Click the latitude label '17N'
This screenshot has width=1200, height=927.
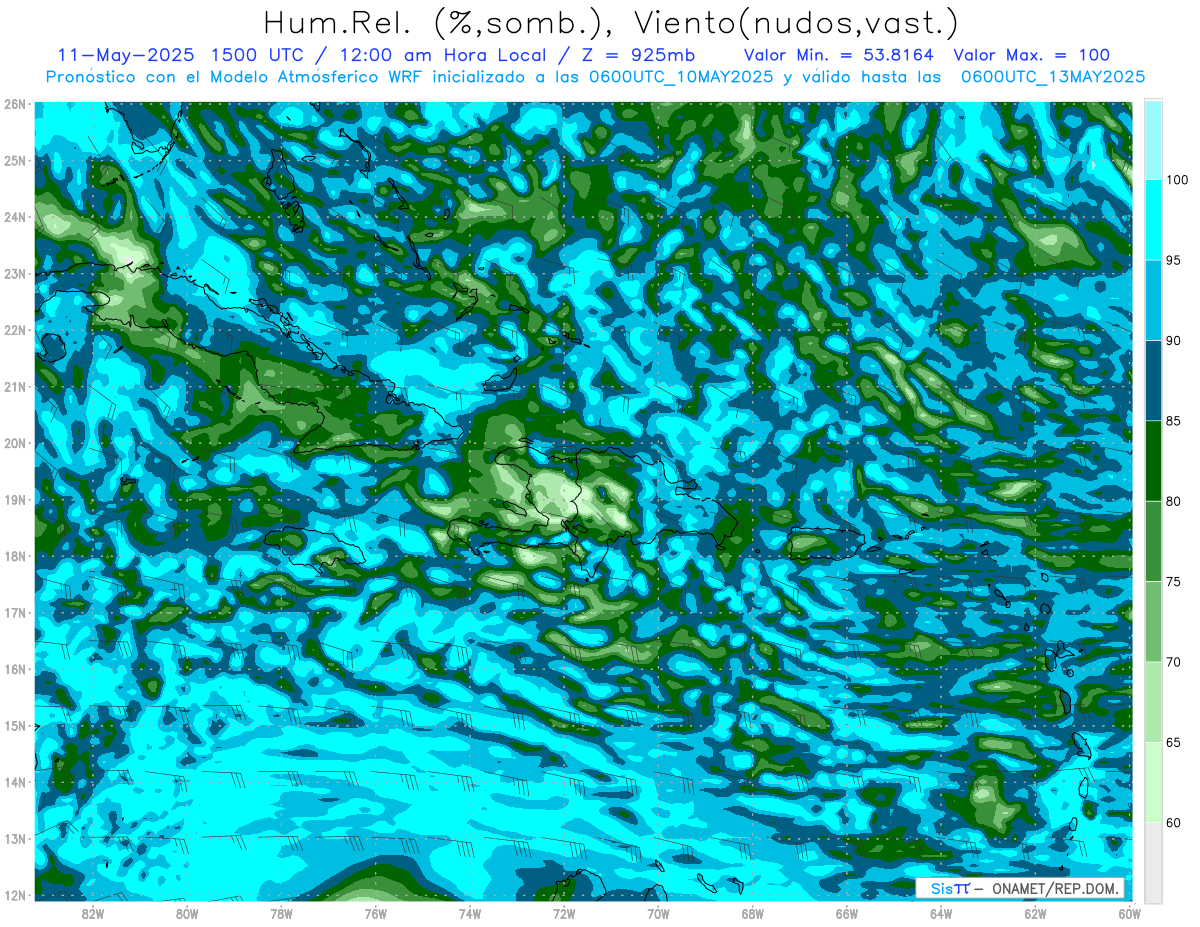pyautogui.click(x=15, y=612)
